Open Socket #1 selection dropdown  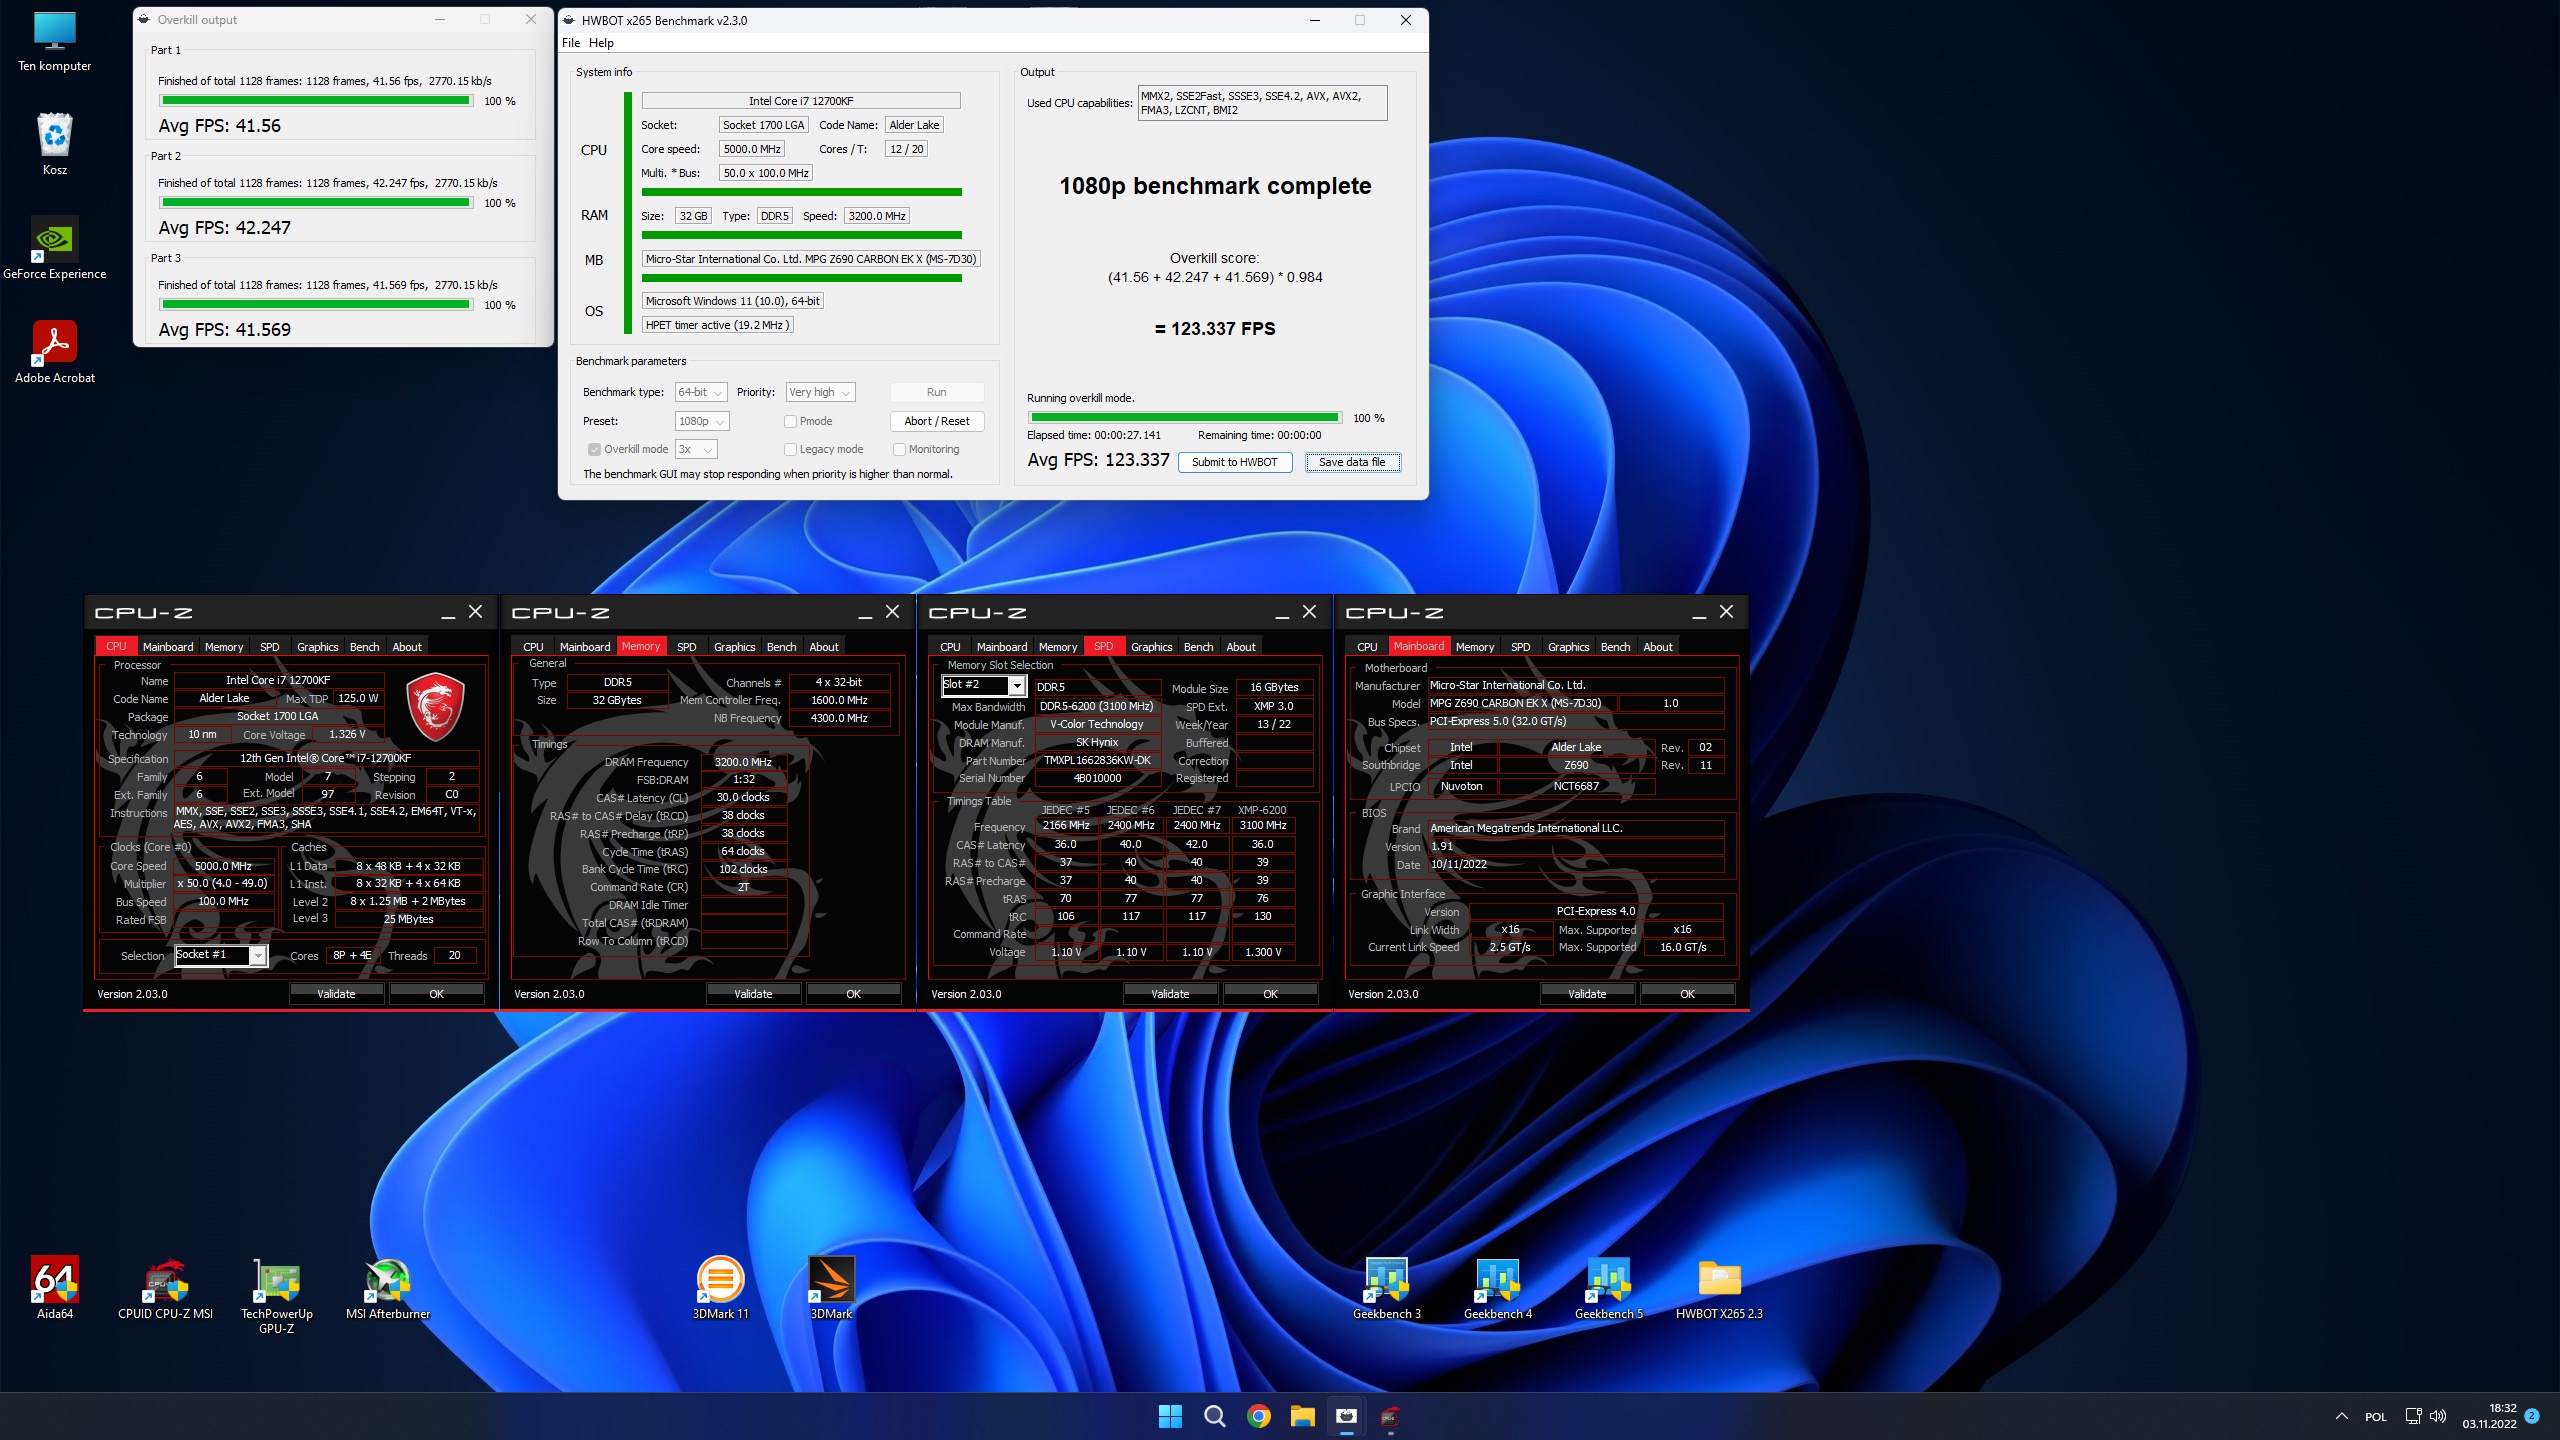(x=220, y=955)
